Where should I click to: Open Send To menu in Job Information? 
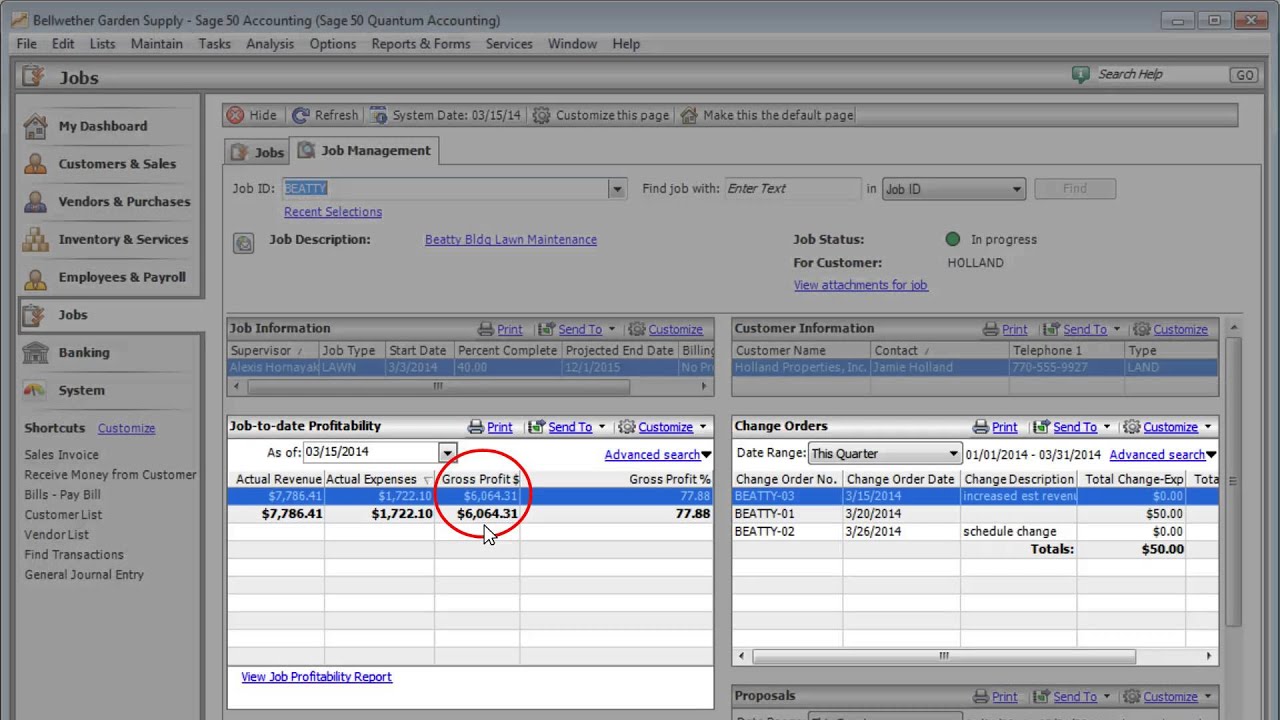click(577, 329)
